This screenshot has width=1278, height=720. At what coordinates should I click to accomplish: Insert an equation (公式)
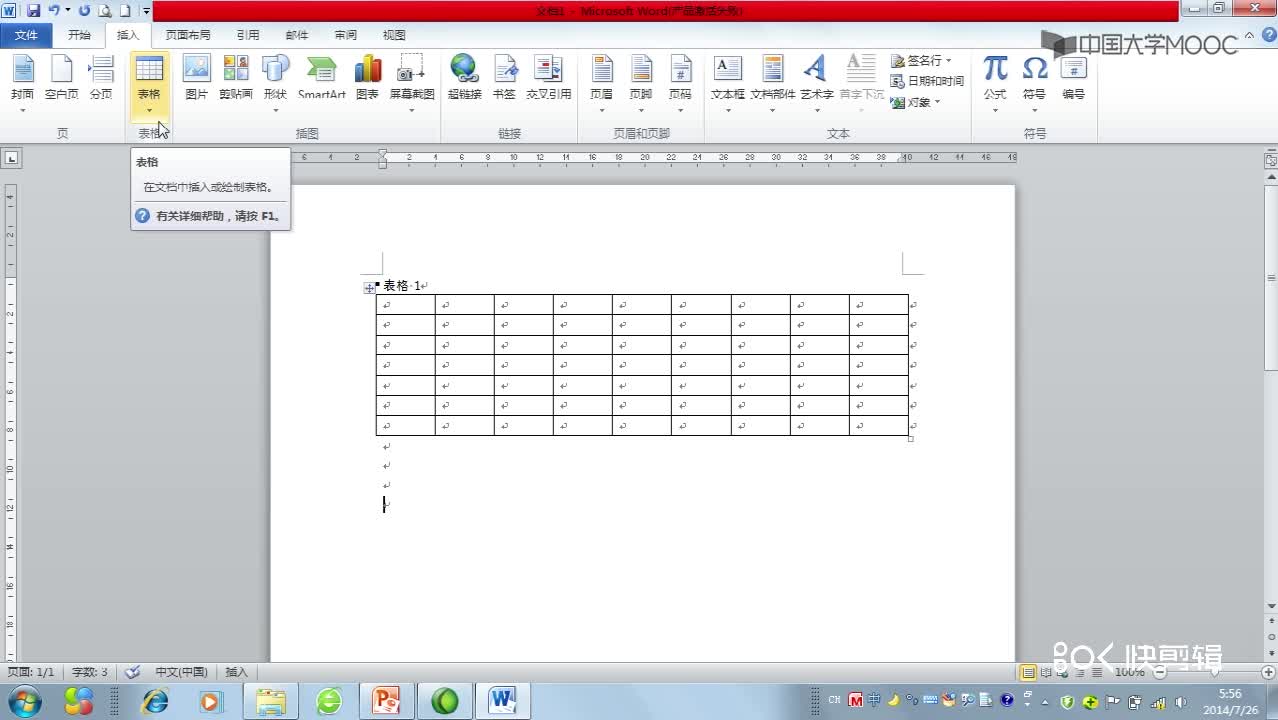[x=995, y=82]
